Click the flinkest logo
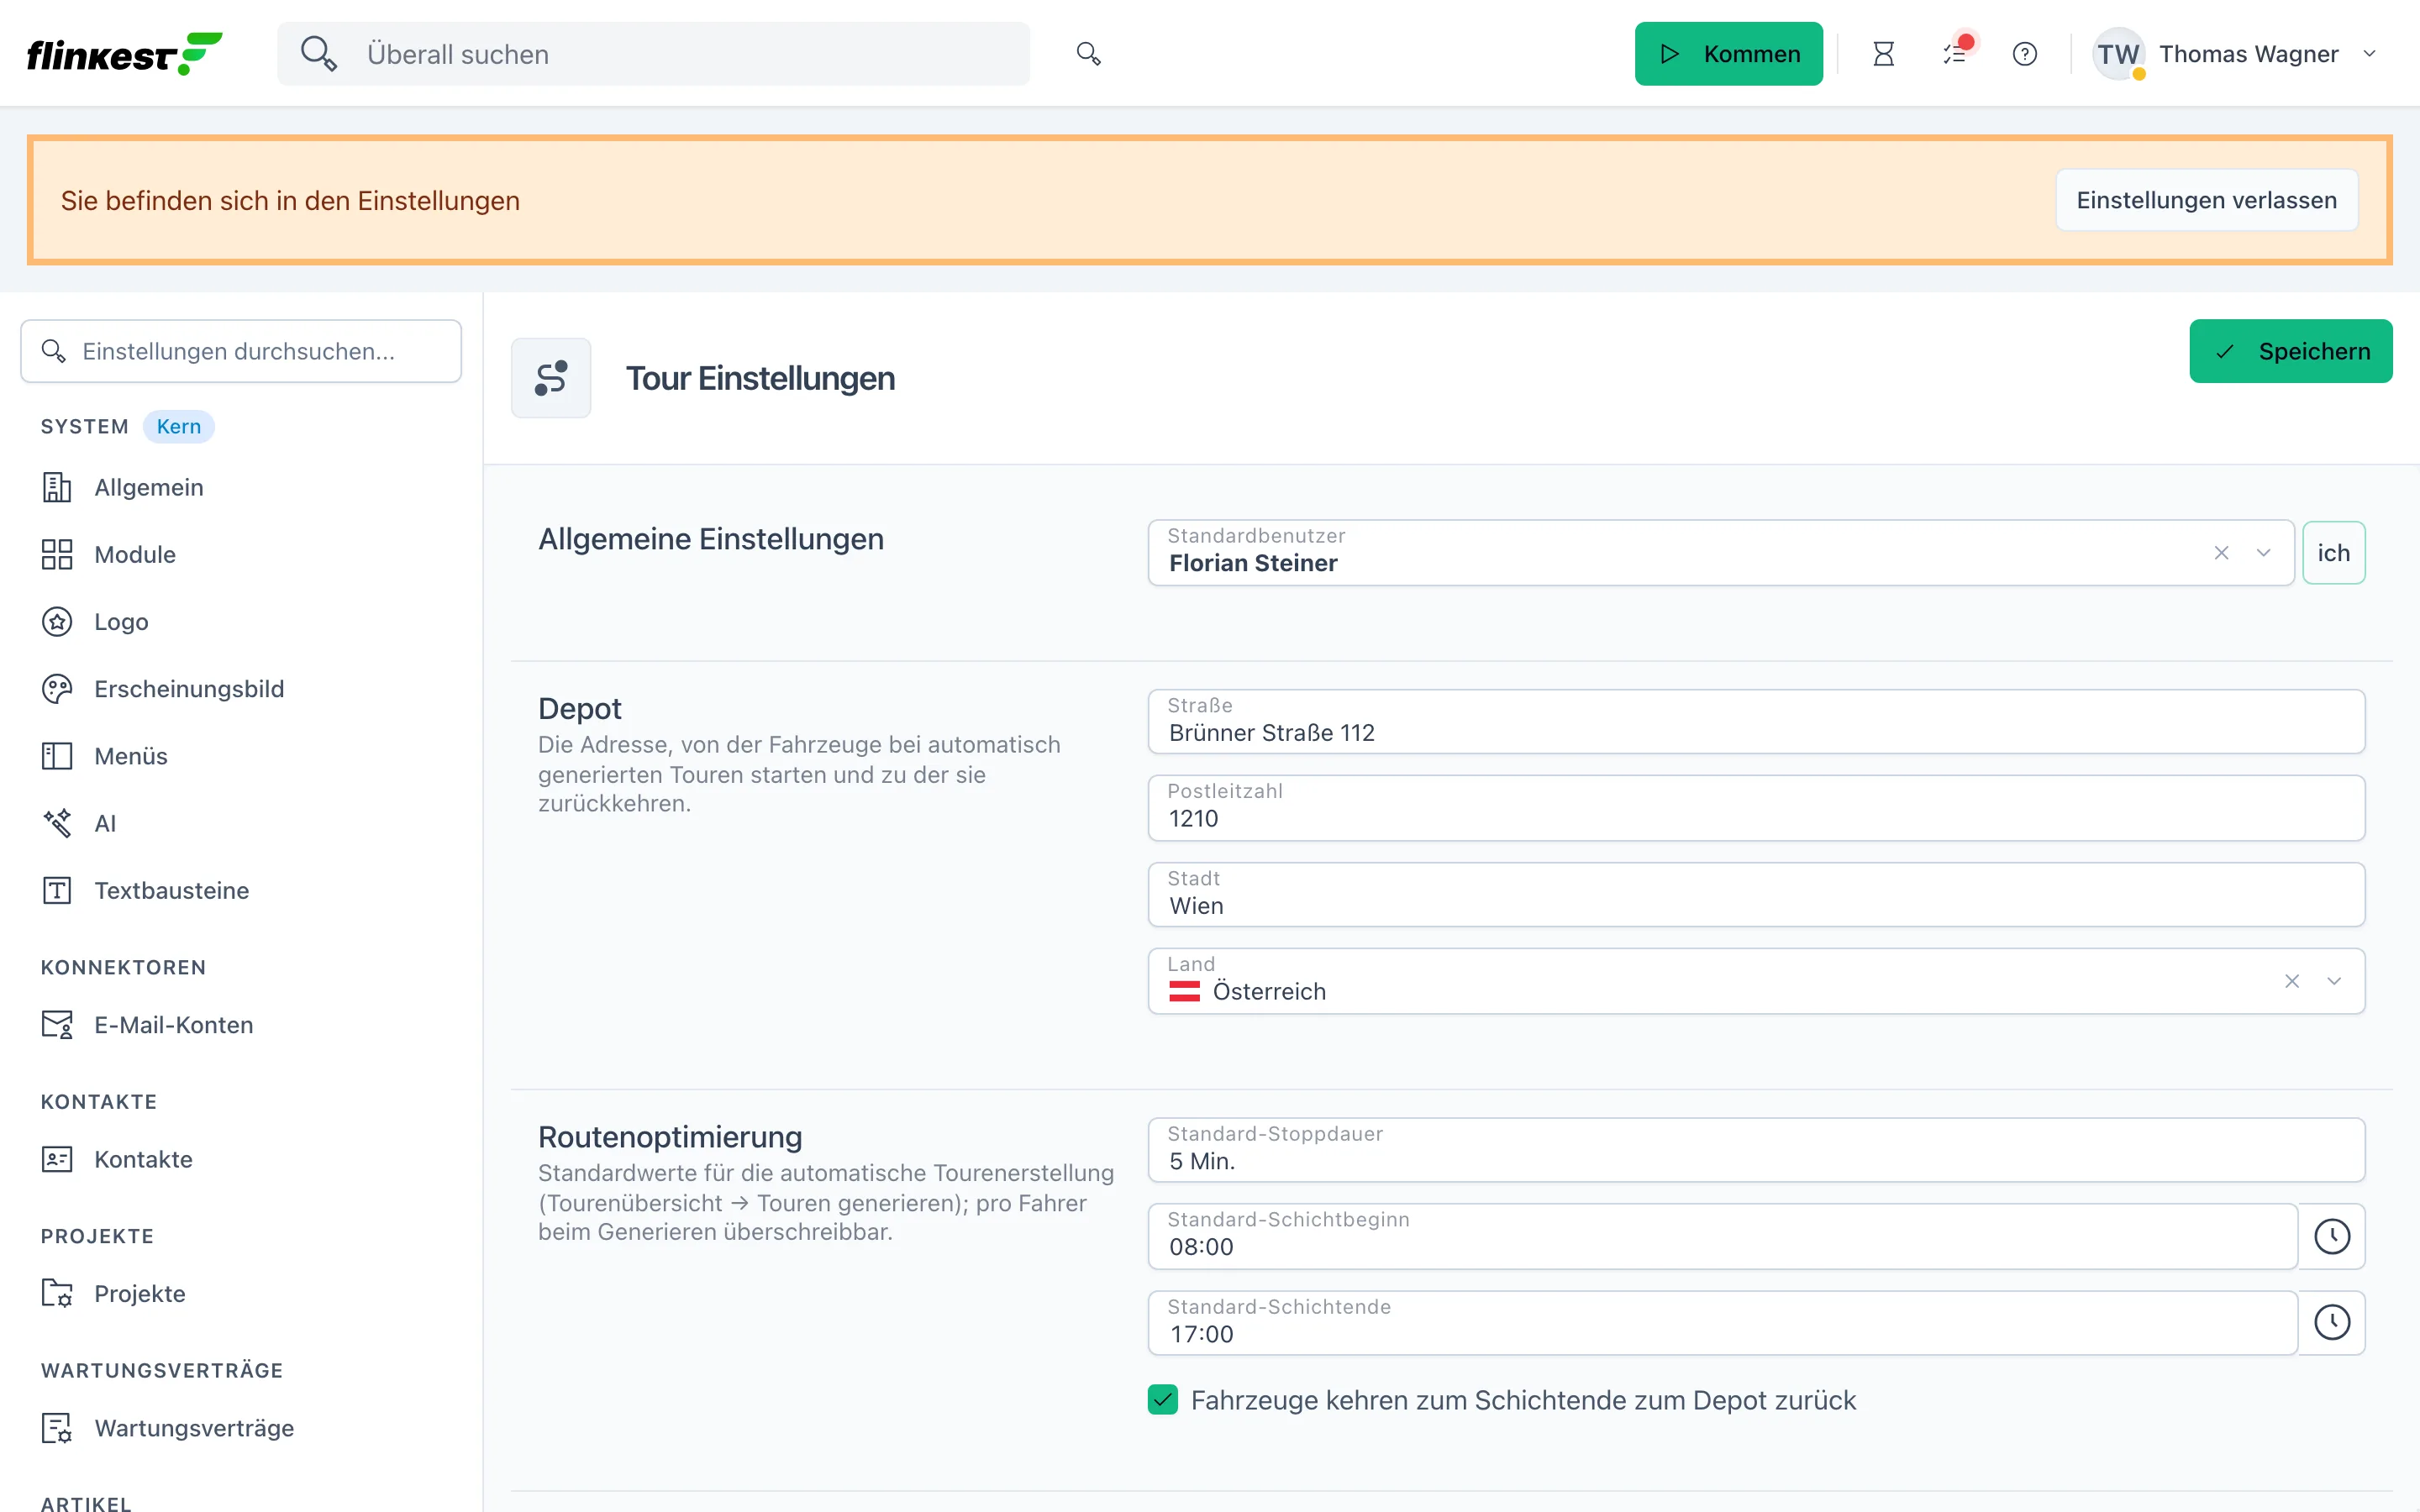This screenshot has height=1512, width=2420. pyautogui.click(x=124, y=54)
